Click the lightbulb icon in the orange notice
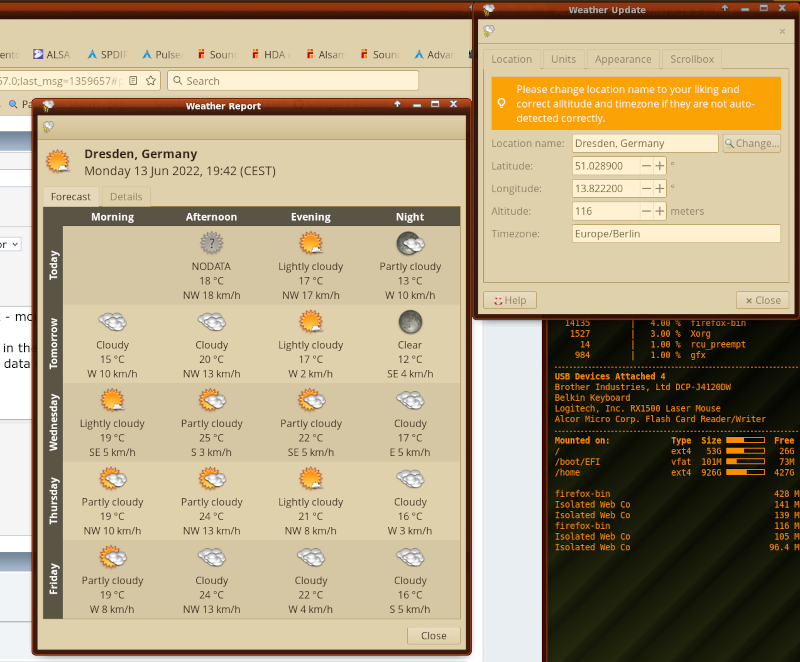This screenshot has height=662, width=800. tap(502, 102)
